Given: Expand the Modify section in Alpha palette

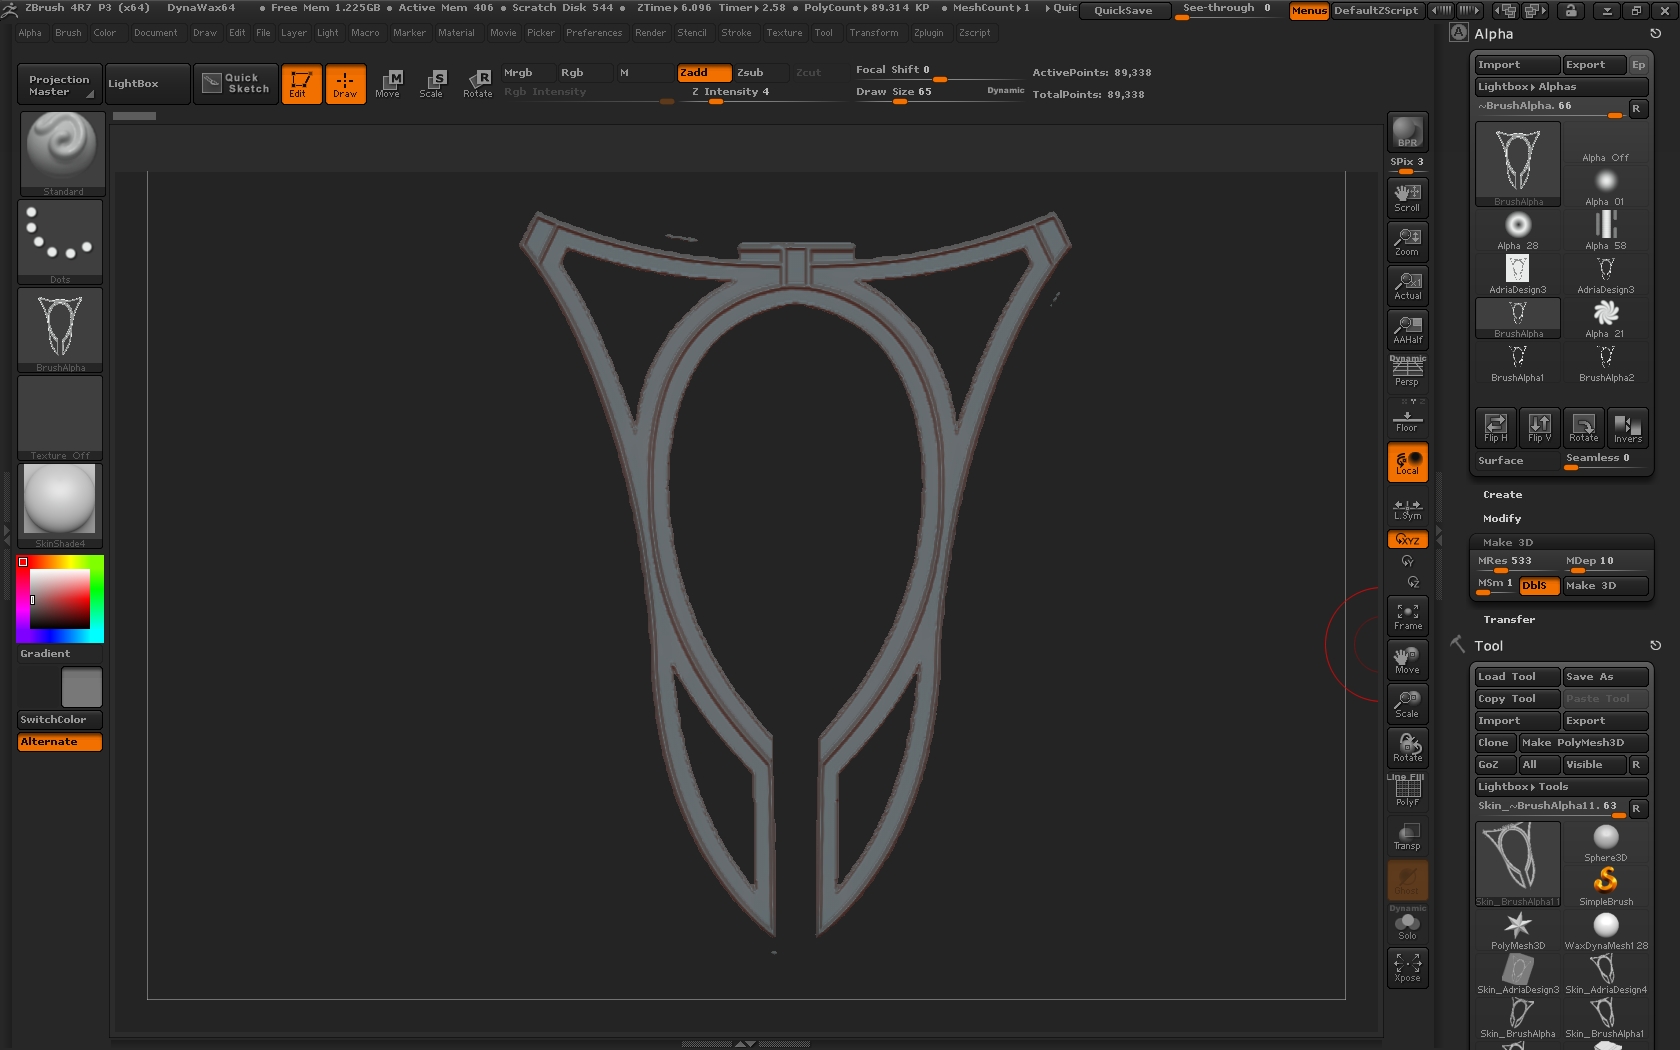Looking at the screenshot, I should coord(1502,519).
